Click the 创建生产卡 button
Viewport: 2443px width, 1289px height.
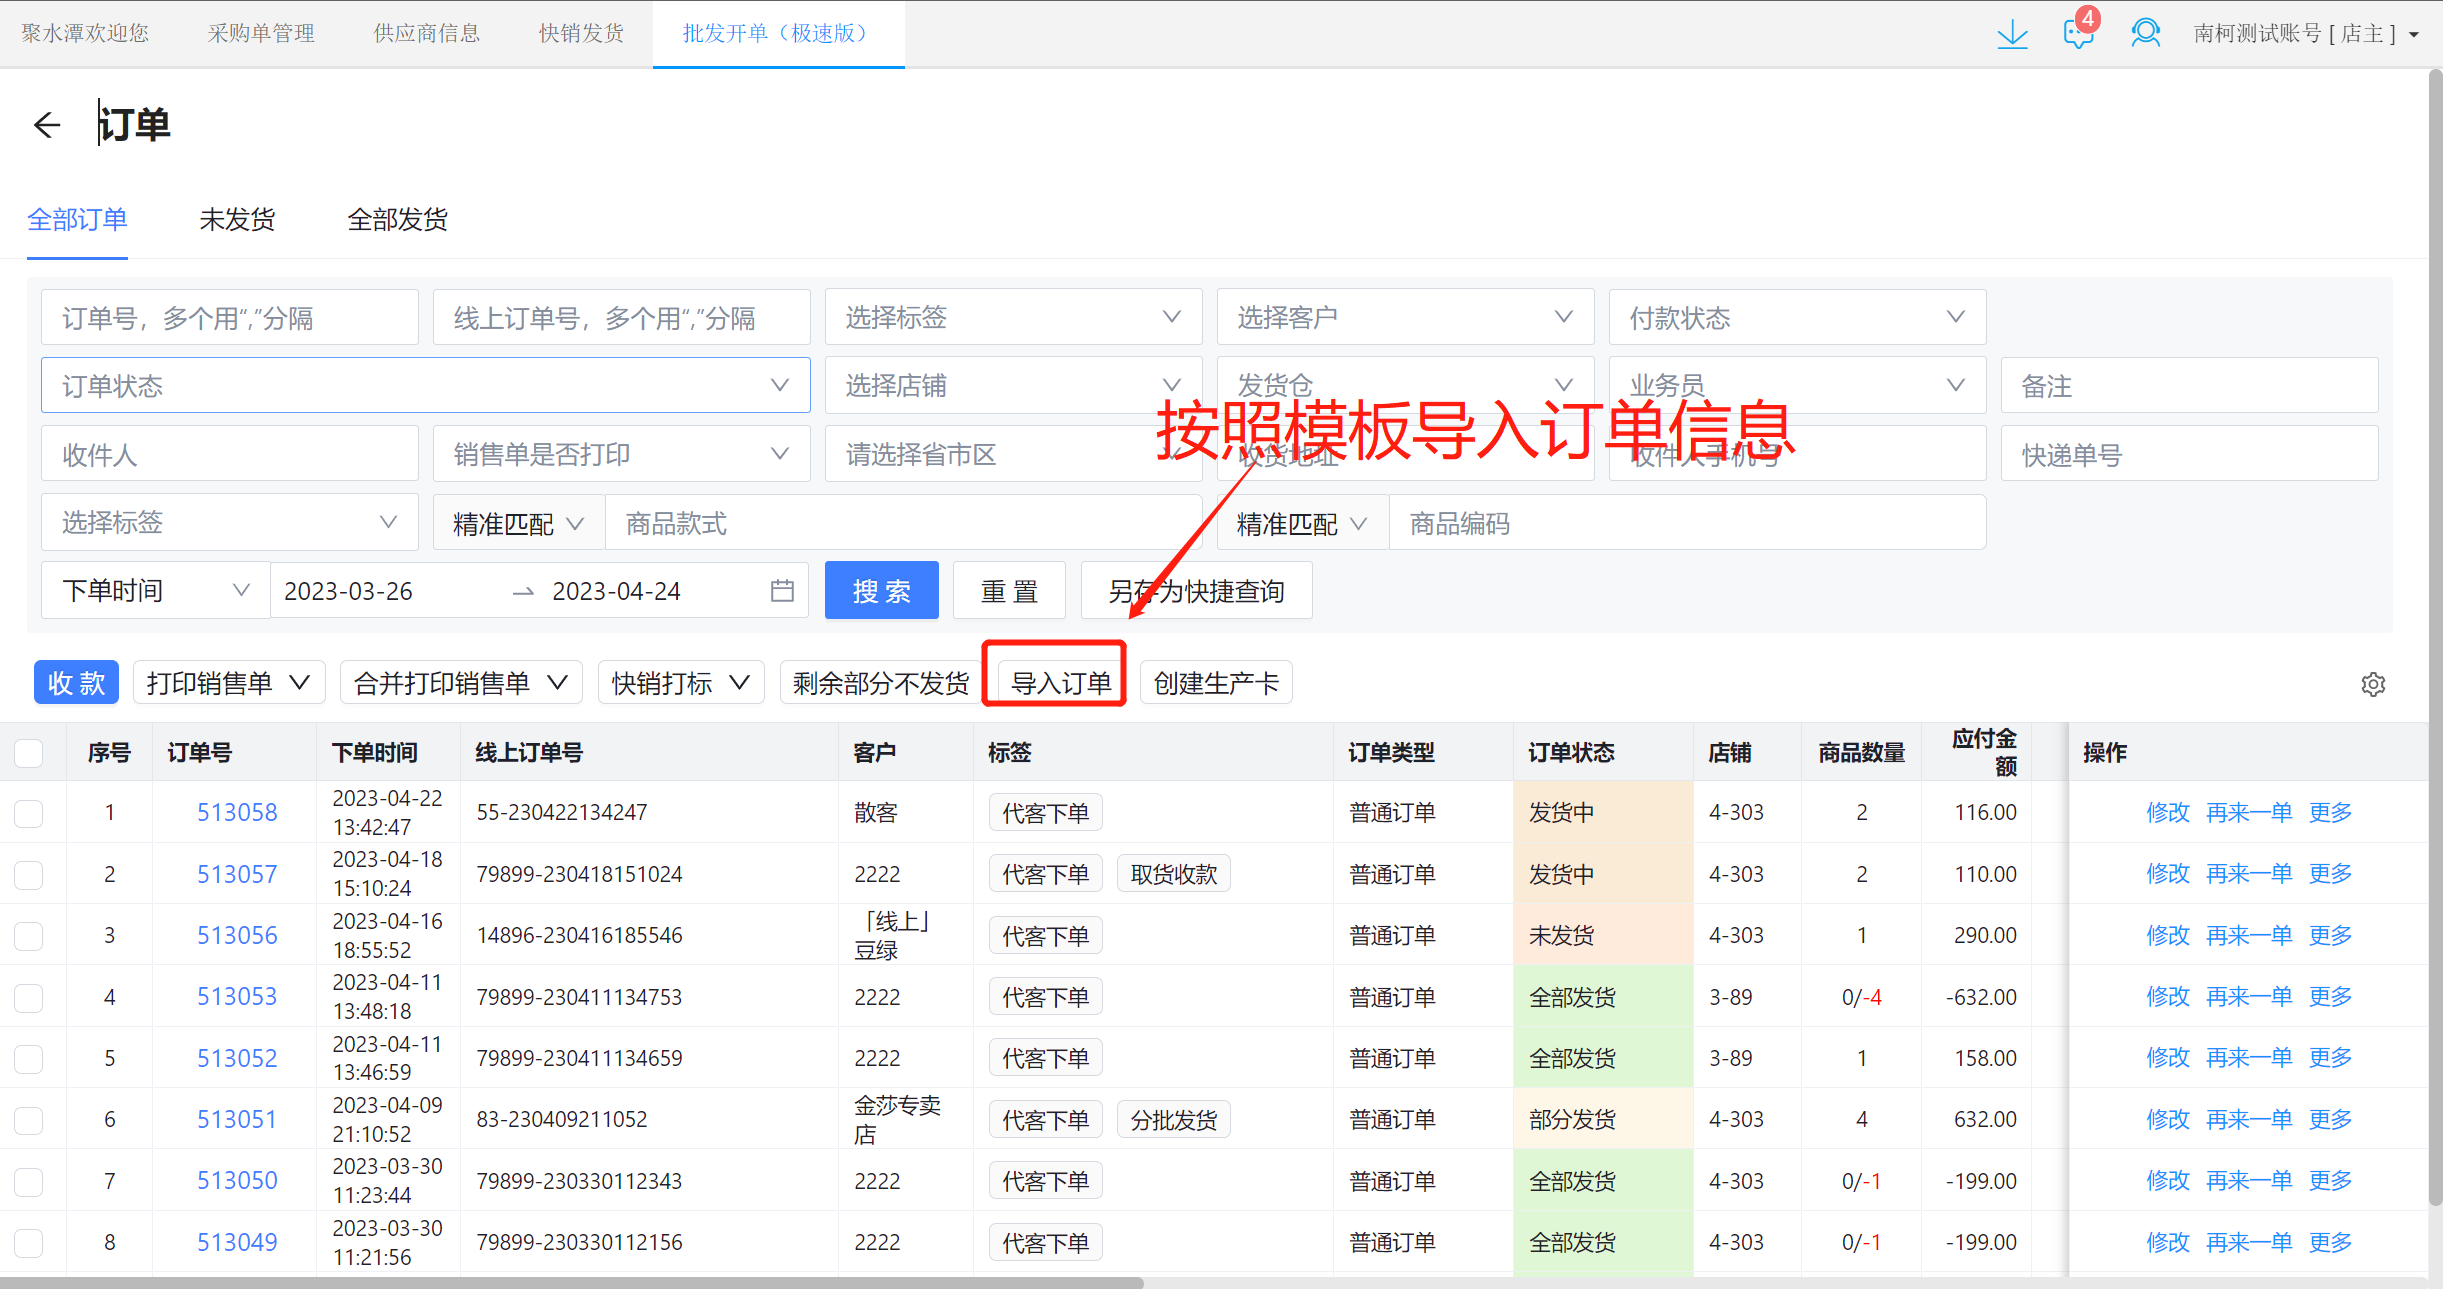tap(1216, 683)
